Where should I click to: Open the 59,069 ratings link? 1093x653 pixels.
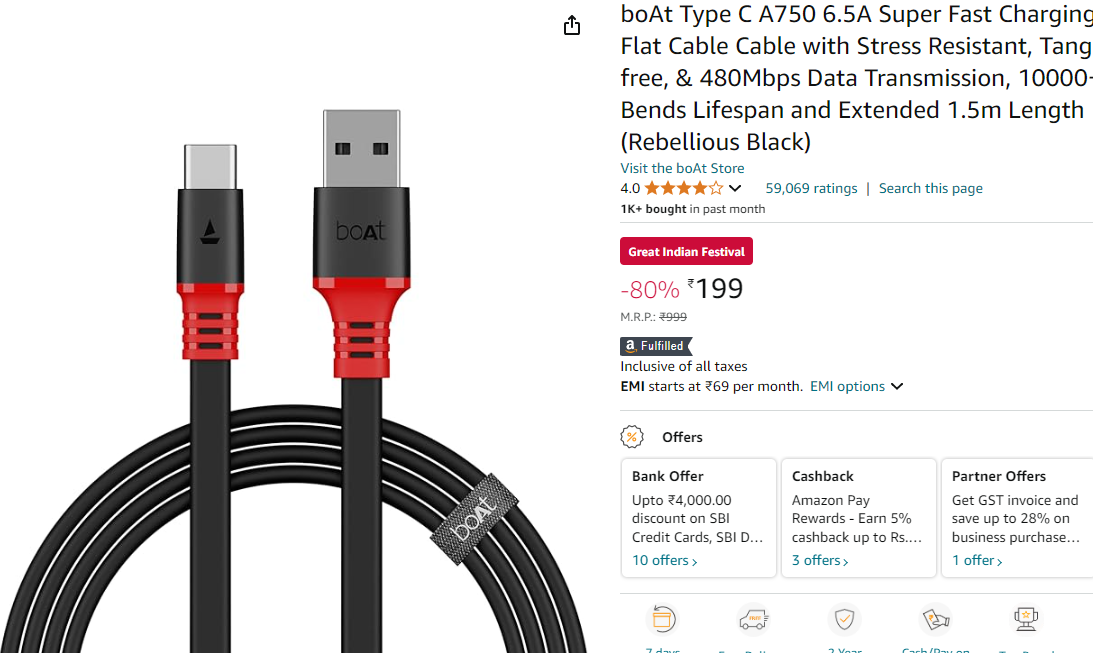pyautogui.click(x=811, y=188)
